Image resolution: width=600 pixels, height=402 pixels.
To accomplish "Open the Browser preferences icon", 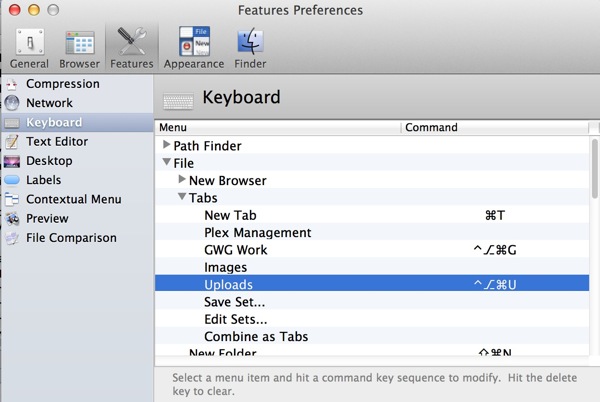I will 79,48.
